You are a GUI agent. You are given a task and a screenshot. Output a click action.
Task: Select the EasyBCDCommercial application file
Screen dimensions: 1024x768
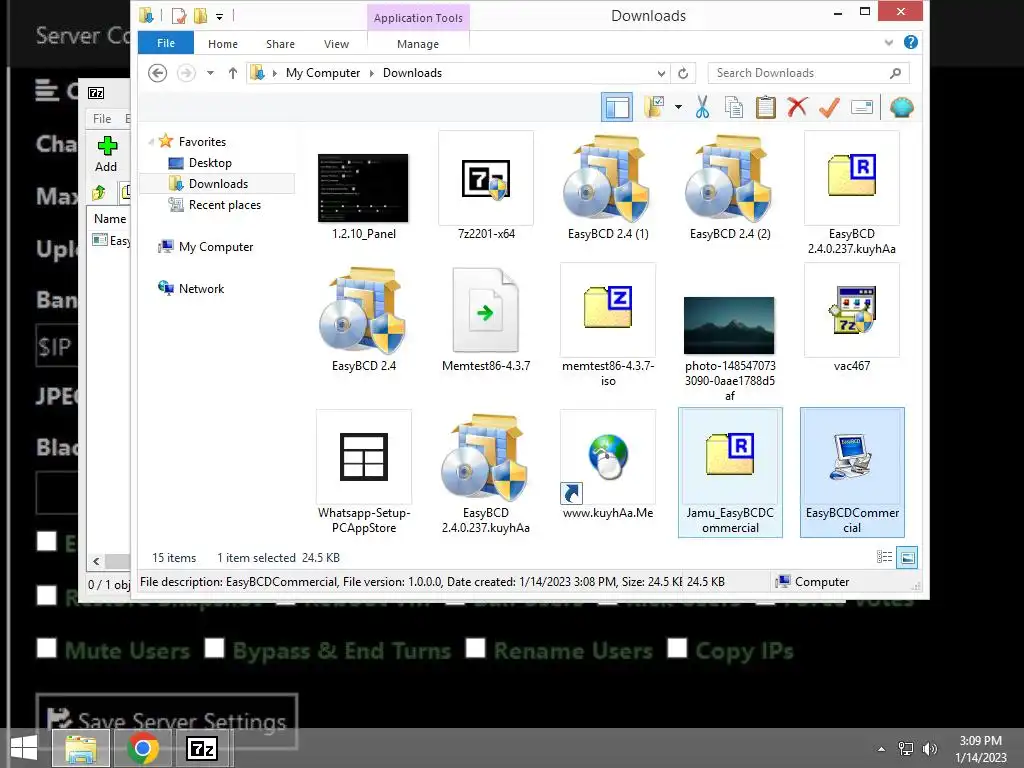coord(852,473)
